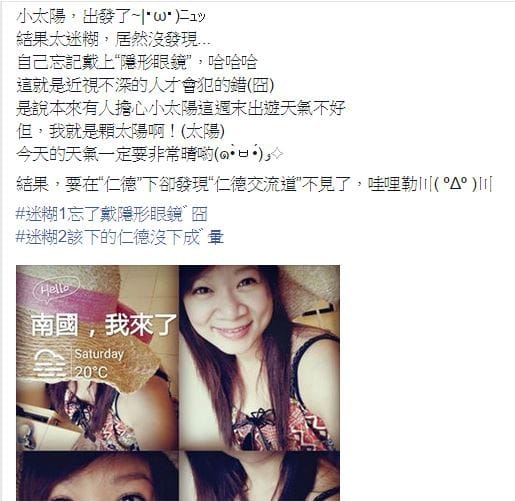Click the 暈 emoticon after second hashtag
515x502 pixels.
pos(216,237)
